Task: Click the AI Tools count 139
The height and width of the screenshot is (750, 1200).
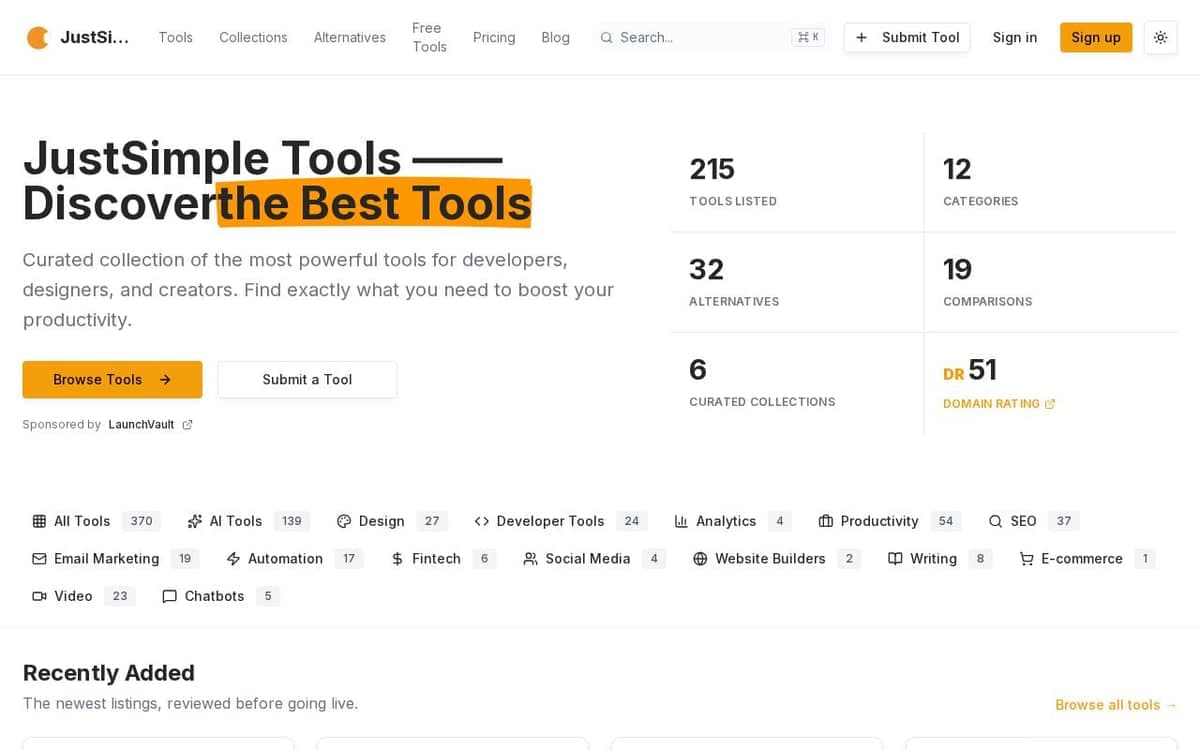Action: tap(292, 521)
